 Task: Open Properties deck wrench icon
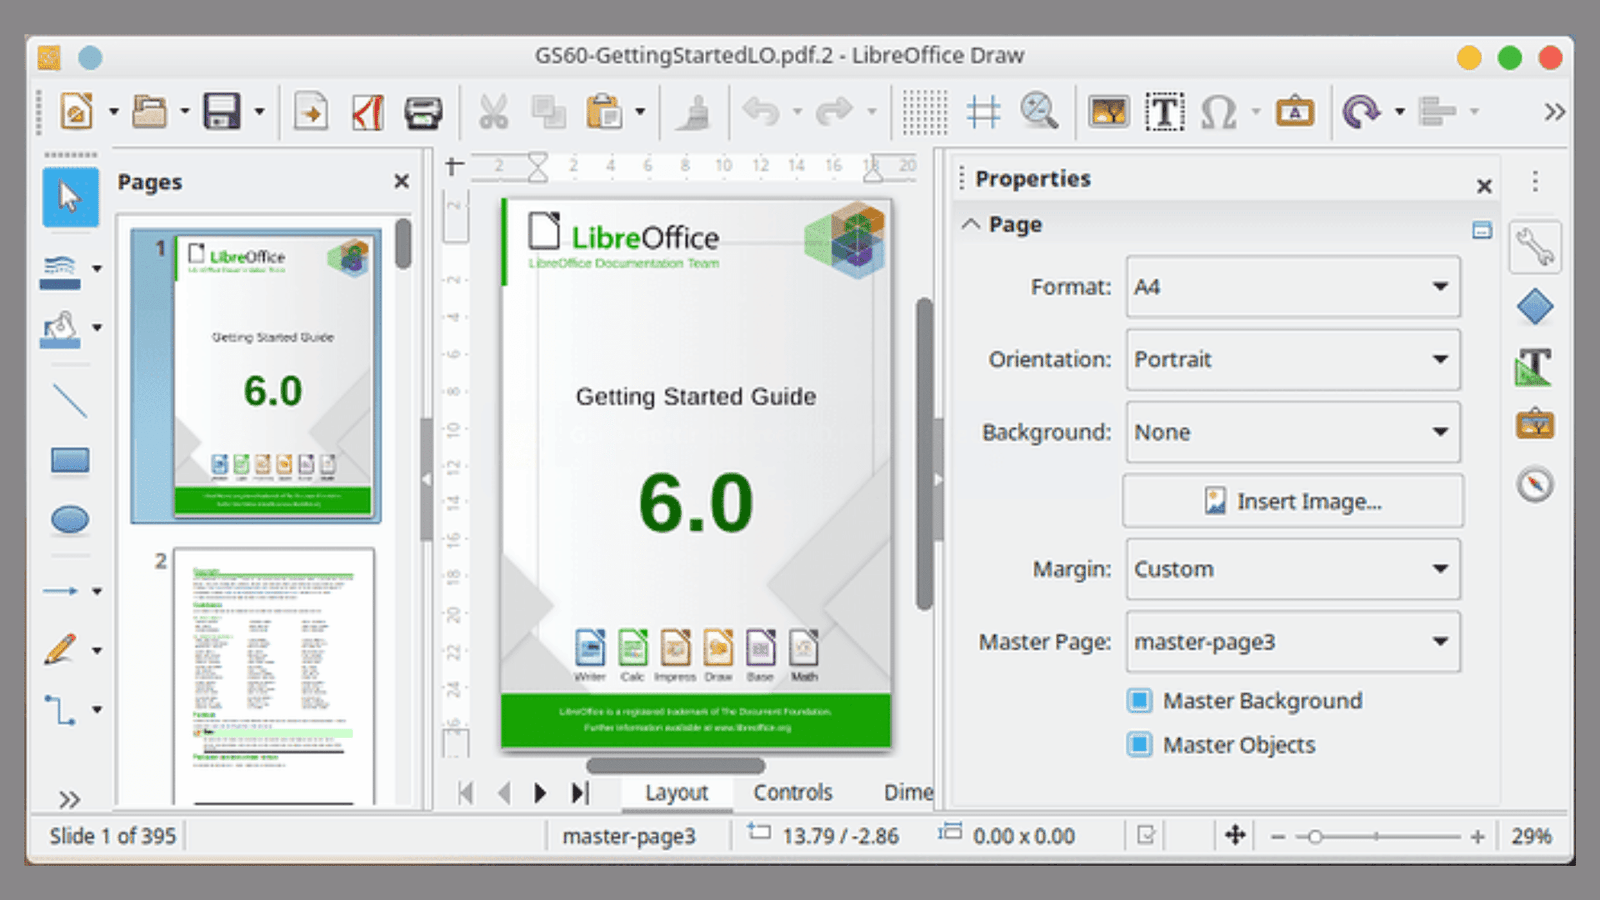coord(1535,247)
